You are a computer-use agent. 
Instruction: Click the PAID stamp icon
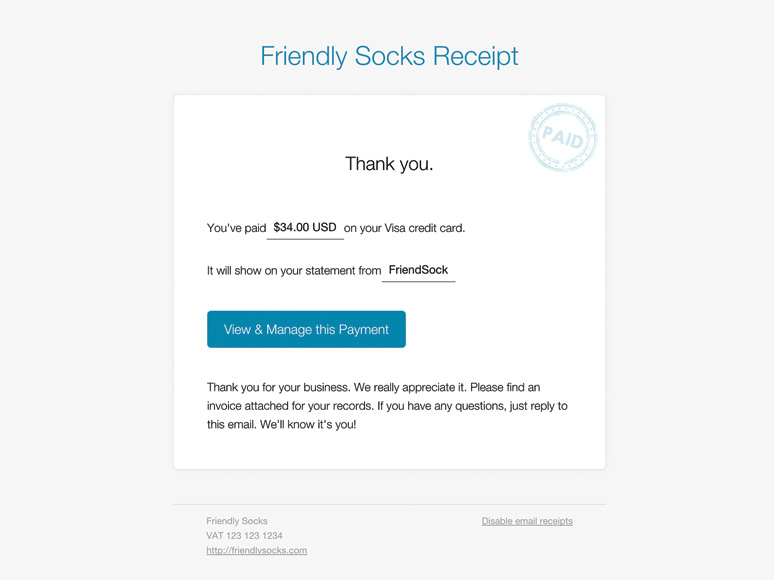563,137
